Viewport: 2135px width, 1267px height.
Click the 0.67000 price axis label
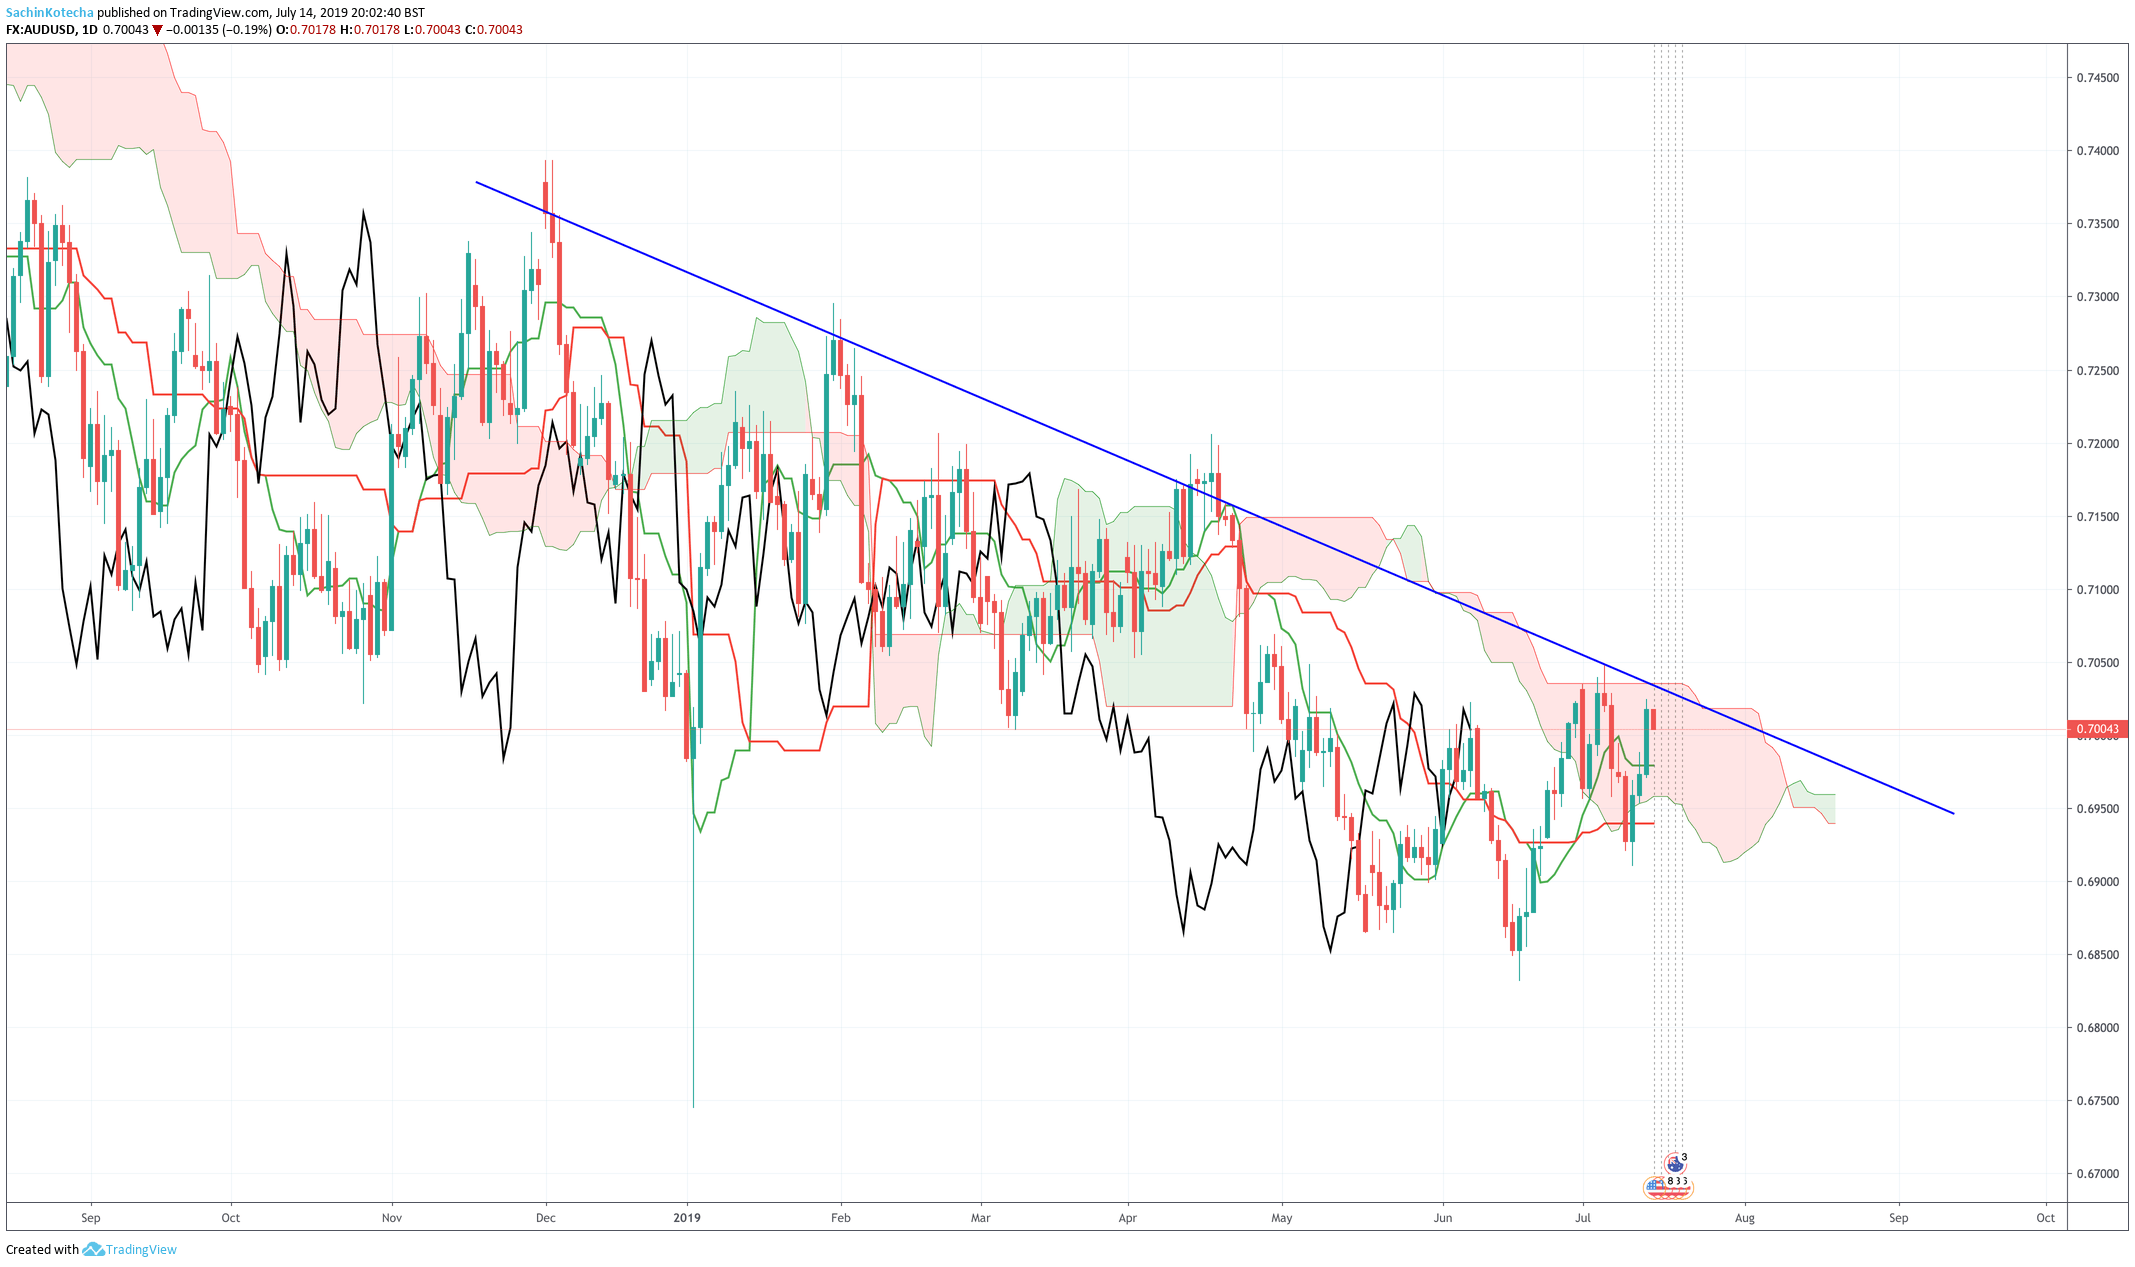(2097, 1173)
